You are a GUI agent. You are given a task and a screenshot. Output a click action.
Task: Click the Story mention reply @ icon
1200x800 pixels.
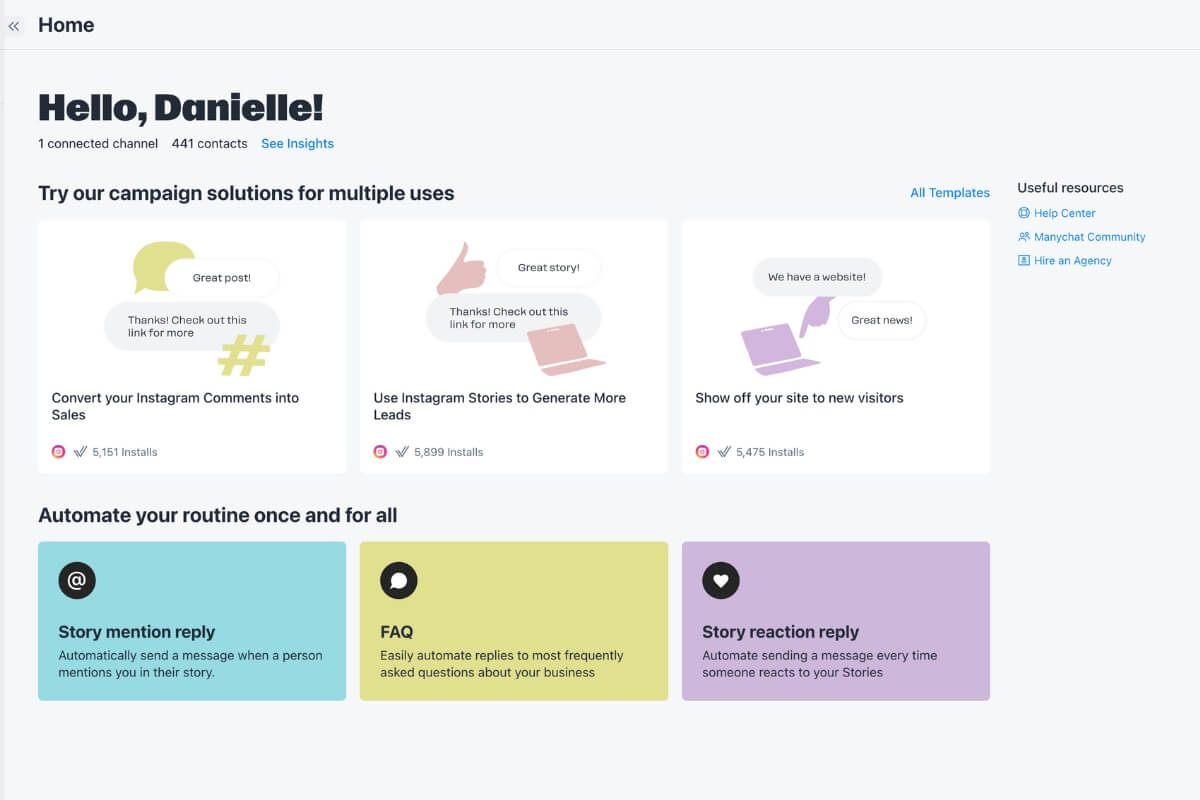pos(77,580)
